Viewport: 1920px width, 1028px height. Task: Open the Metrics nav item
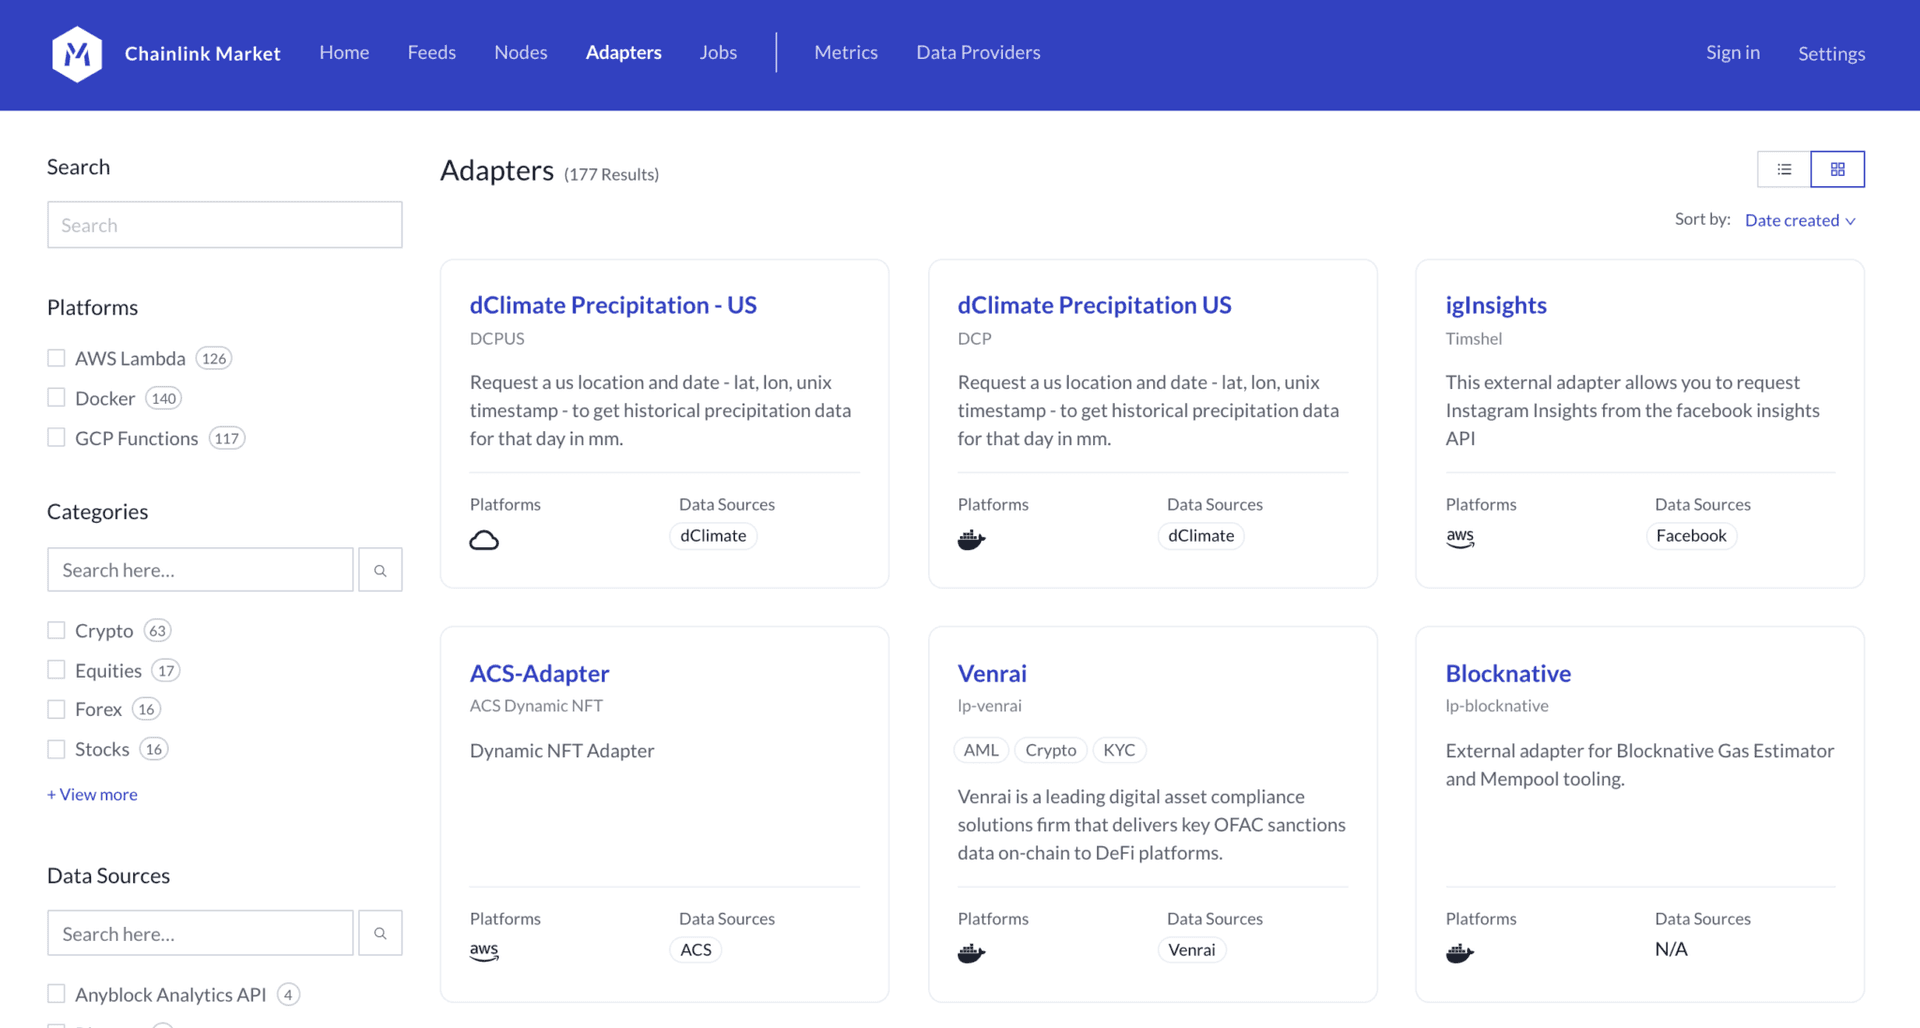846,52
